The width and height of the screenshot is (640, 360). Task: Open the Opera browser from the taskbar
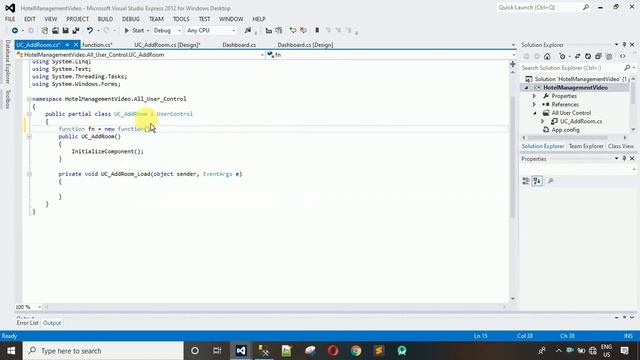[333, 351]
